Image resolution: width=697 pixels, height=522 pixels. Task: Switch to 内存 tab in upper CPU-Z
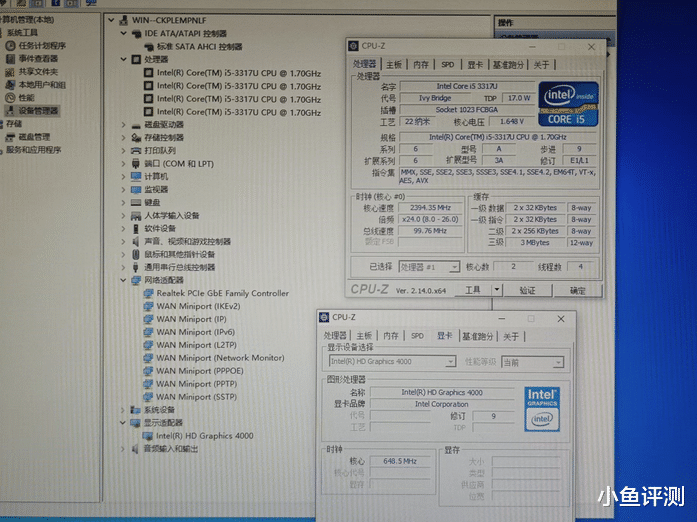(x=421, y=65)
